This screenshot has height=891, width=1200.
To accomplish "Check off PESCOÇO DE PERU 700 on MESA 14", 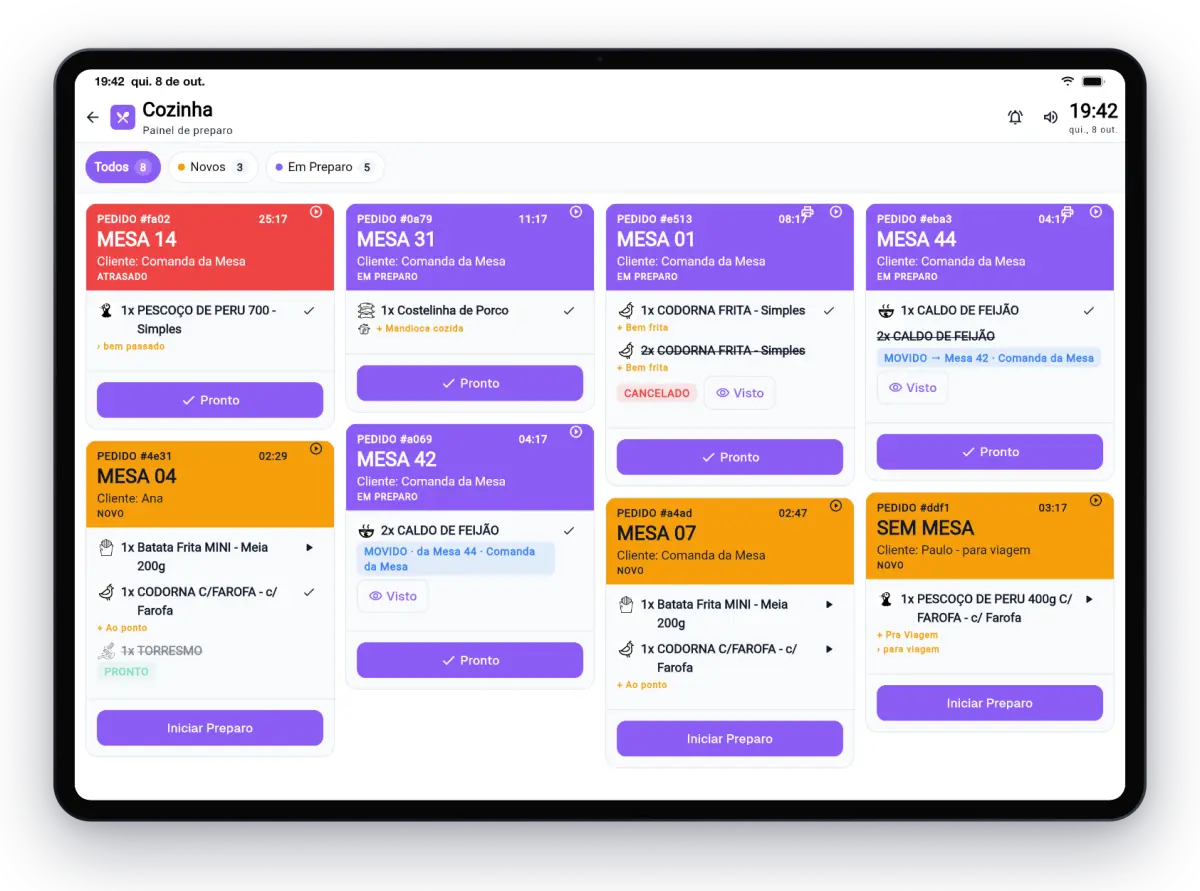I will click(309, 311).
